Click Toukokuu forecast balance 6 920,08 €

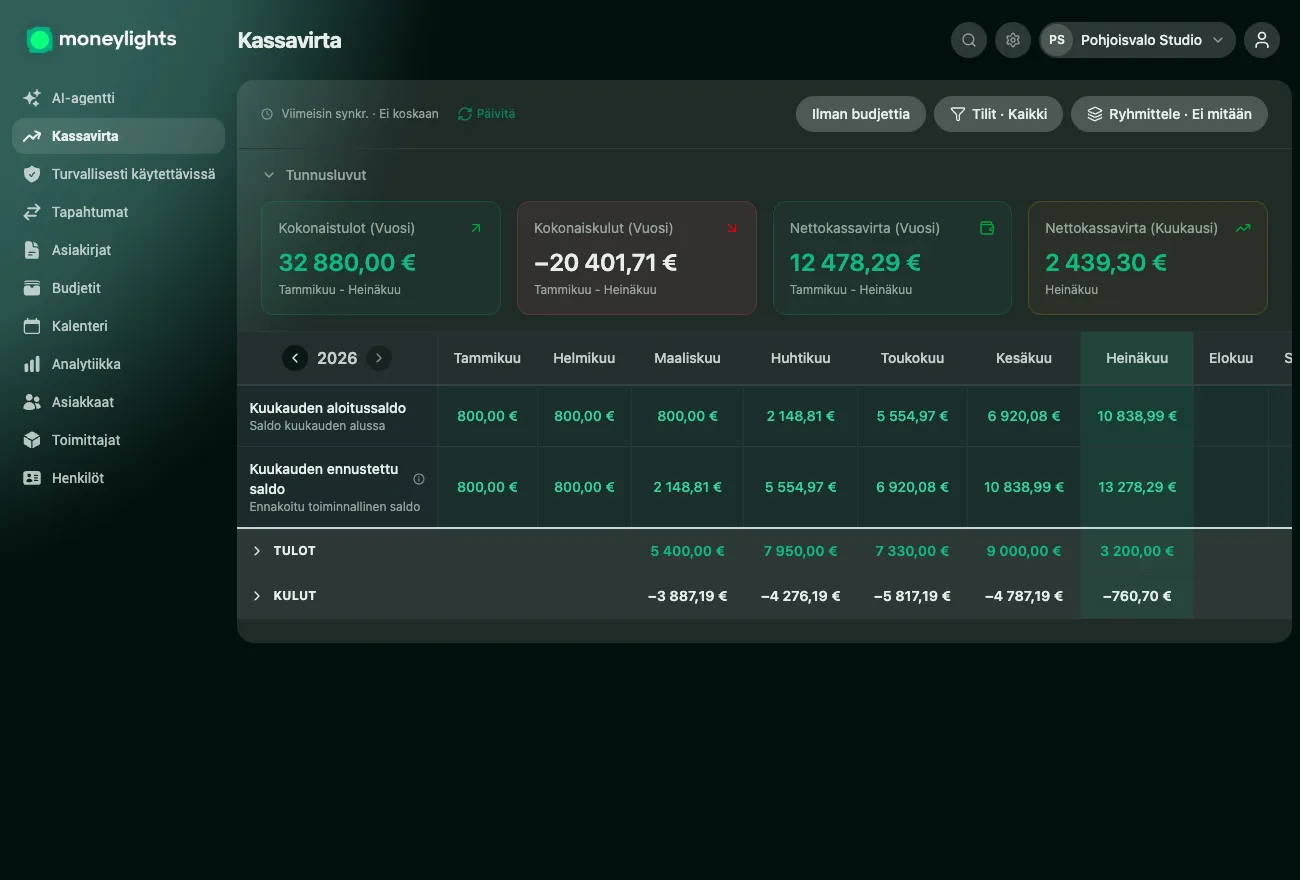(912, 487)
